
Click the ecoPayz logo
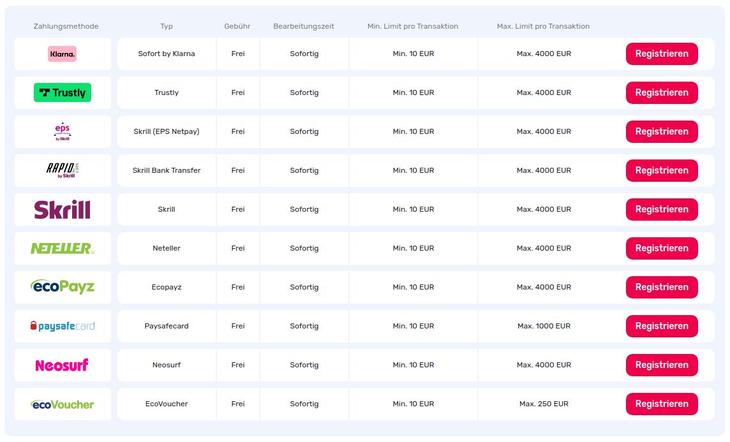(x=62, y=287)
